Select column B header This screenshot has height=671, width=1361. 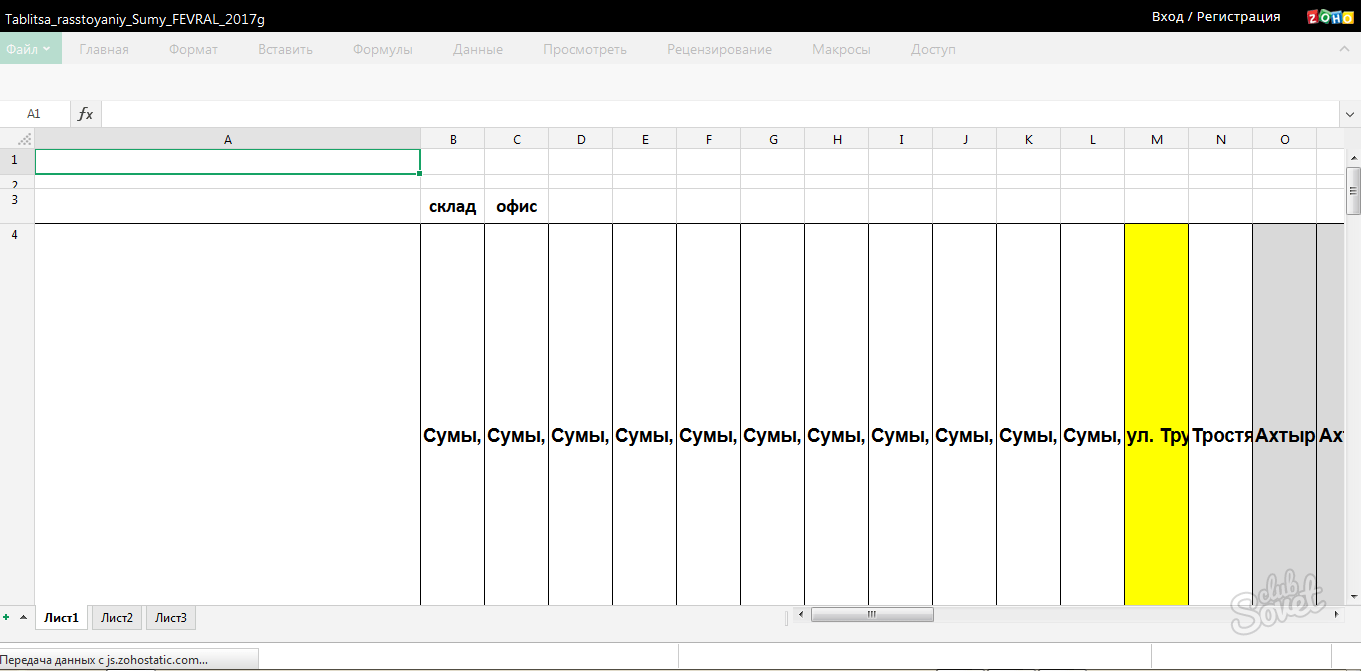point(453,139)
